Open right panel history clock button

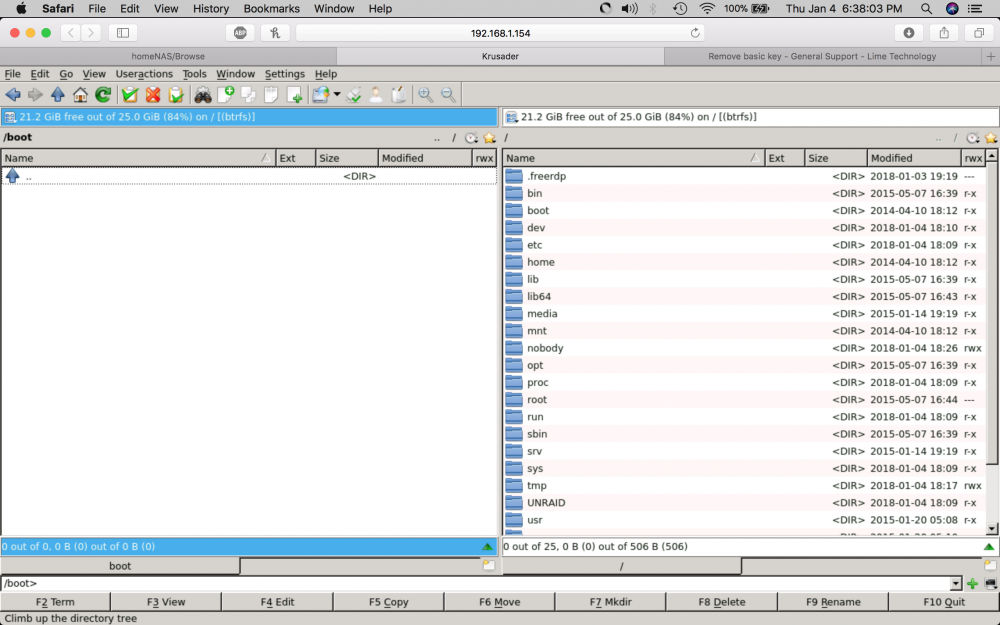coord(973,138)
